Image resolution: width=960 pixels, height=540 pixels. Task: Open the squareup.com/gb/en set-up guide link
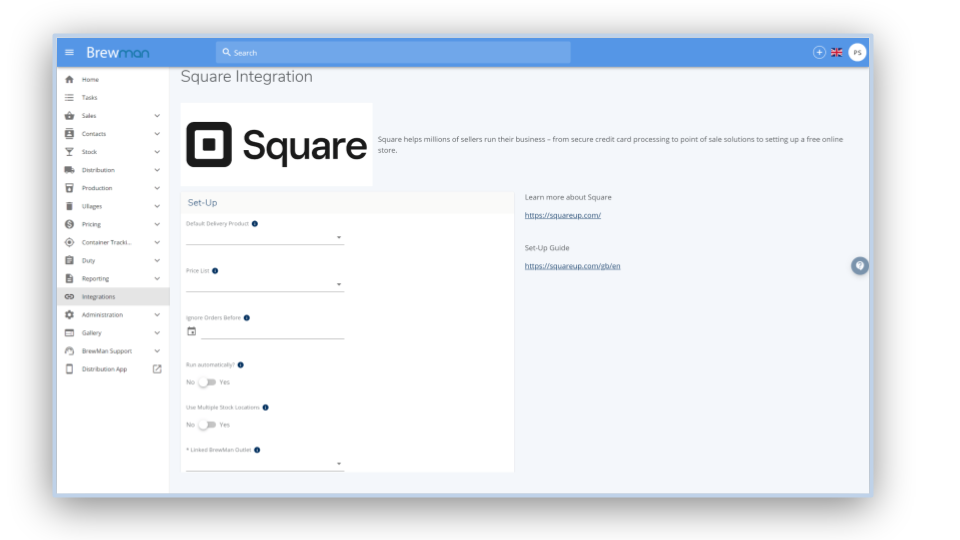click(572, 266)
